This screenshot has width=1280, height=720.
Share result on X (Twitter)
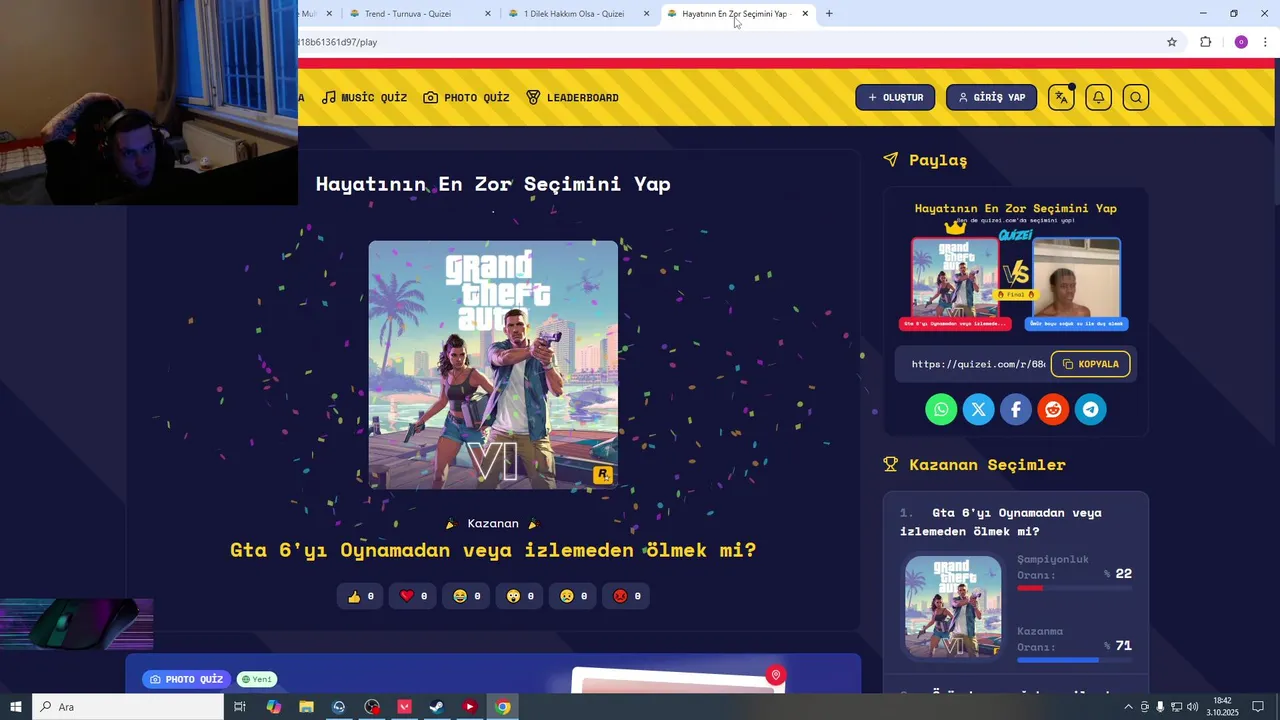click(x=978, y=409)
